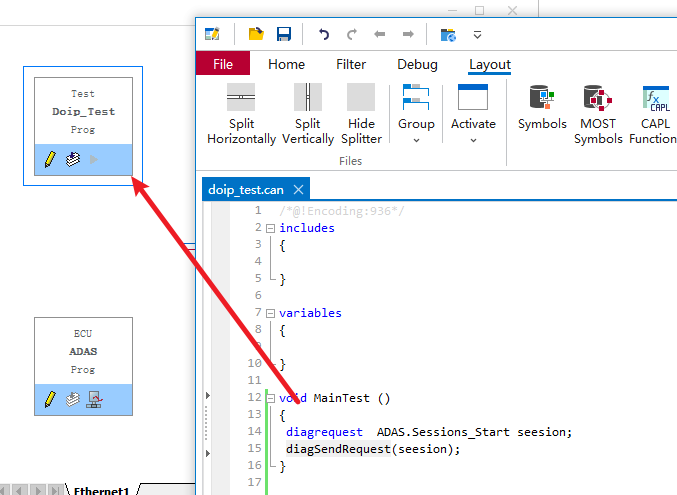The image size is (677, 495).
Task: Select the Ethernet1 tab at bottom
Action: (x=101, y=490)
